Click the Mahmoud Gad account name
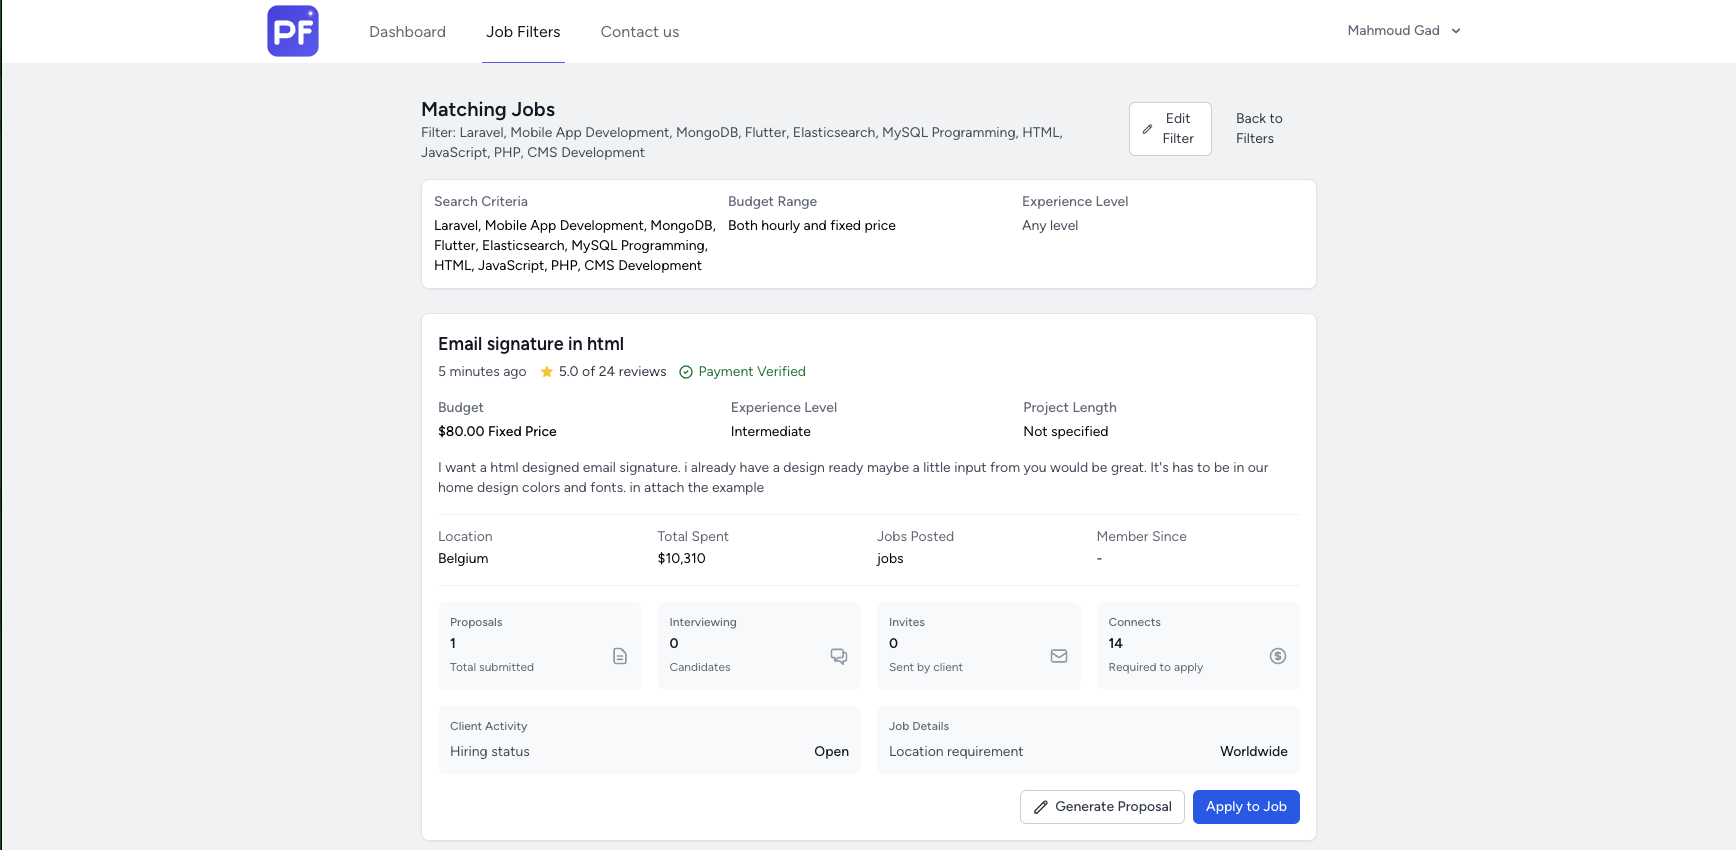Screen dimensions: 1736x850 (x=1393, y=31)
